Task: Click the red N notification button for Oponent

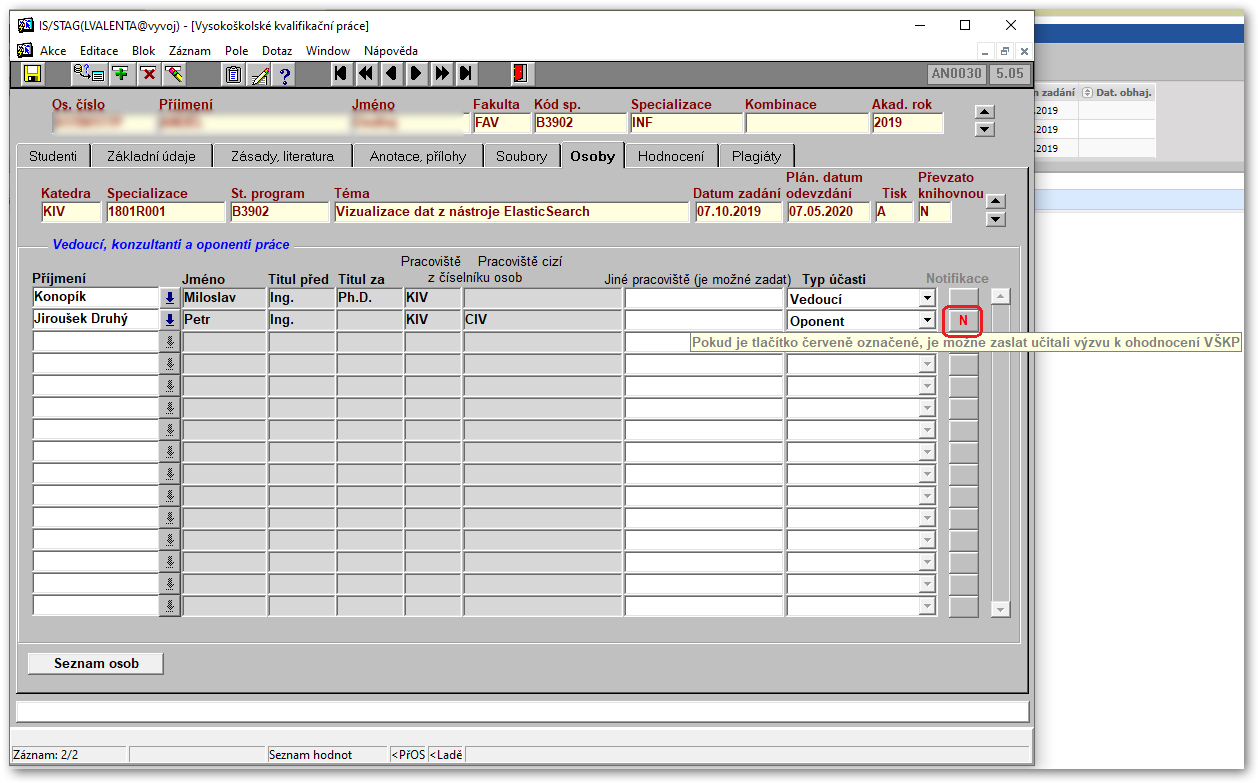Action: pos(964,320)
